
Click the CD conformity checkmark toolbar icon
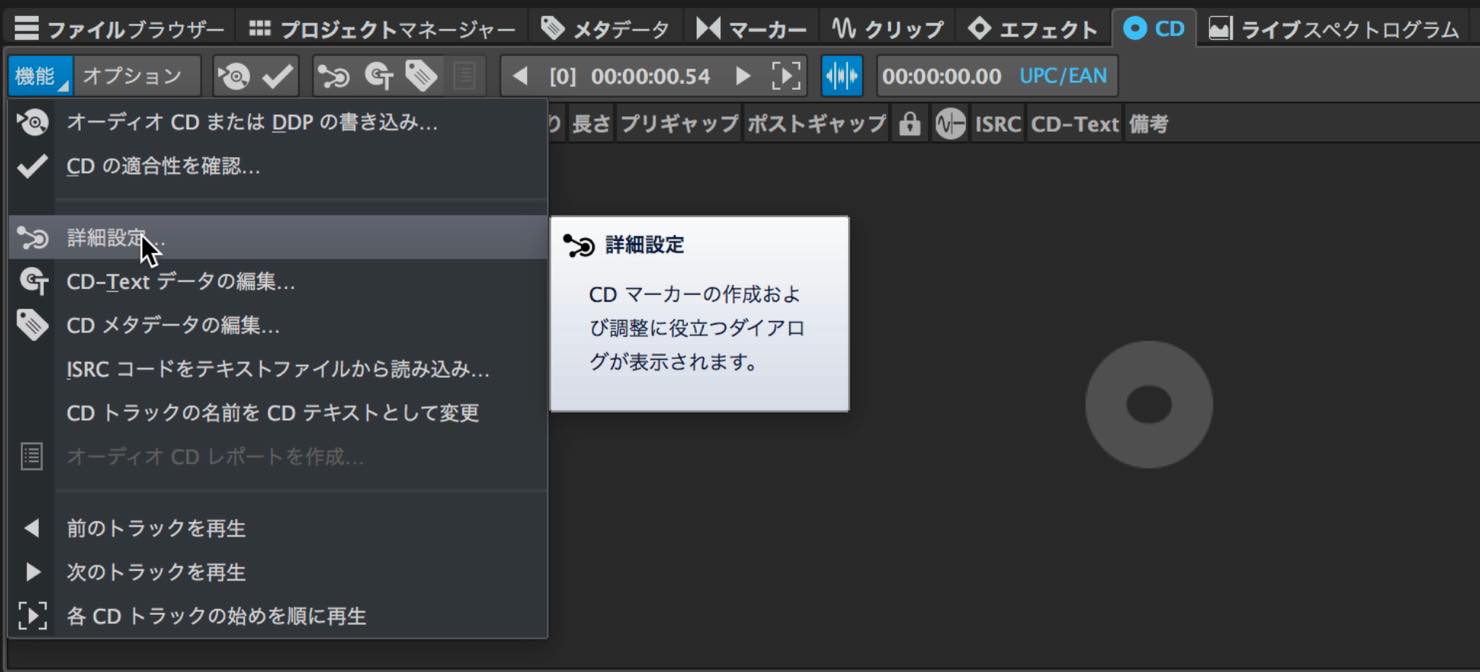[x=278, y=76]
